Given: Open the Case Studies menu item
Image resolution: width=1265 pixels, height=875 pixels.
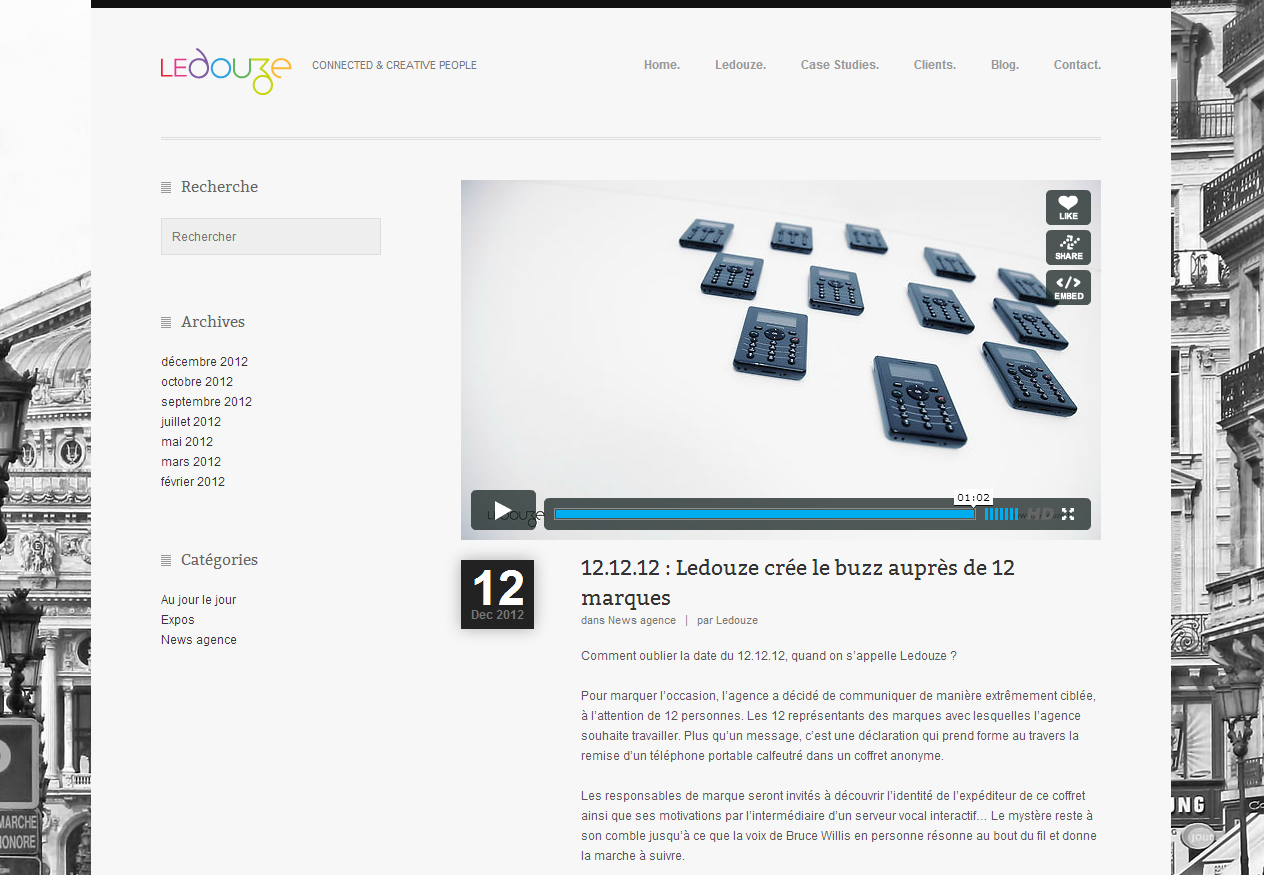Looking at the screenshot, I should 840,65.
